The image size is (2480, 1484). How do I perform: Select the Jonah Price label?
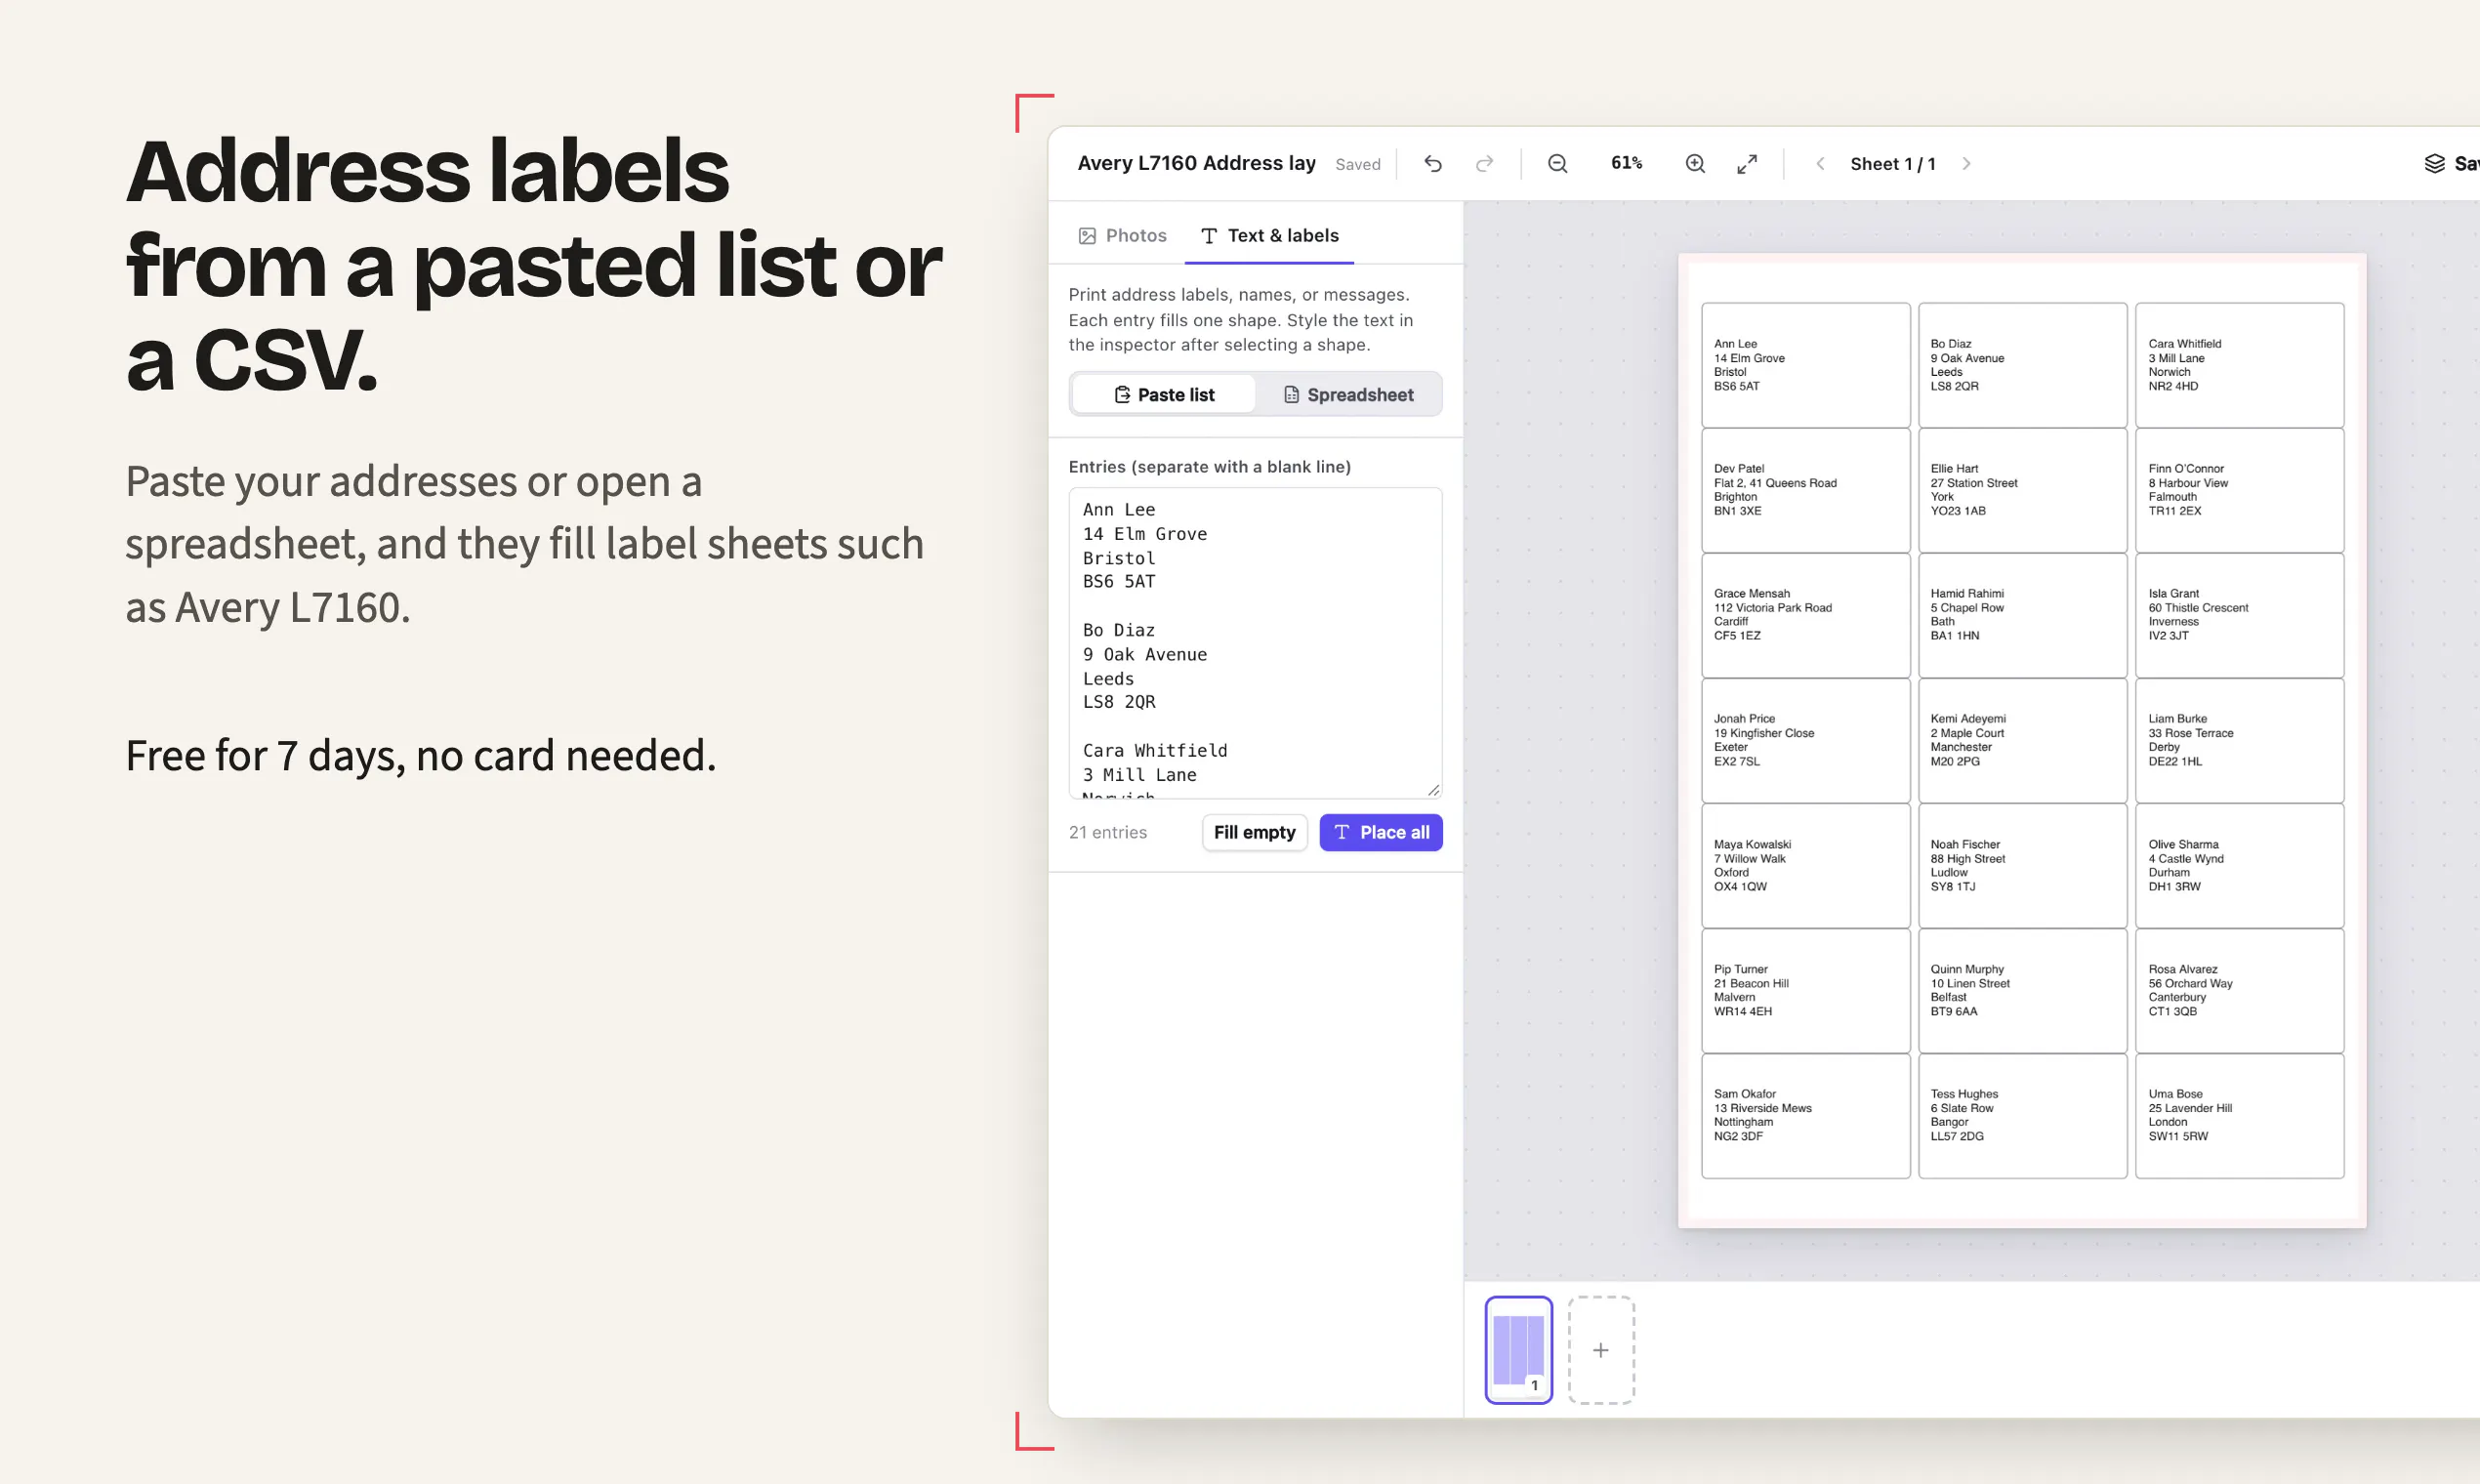pyautogui.click(x=1805, y=740)
